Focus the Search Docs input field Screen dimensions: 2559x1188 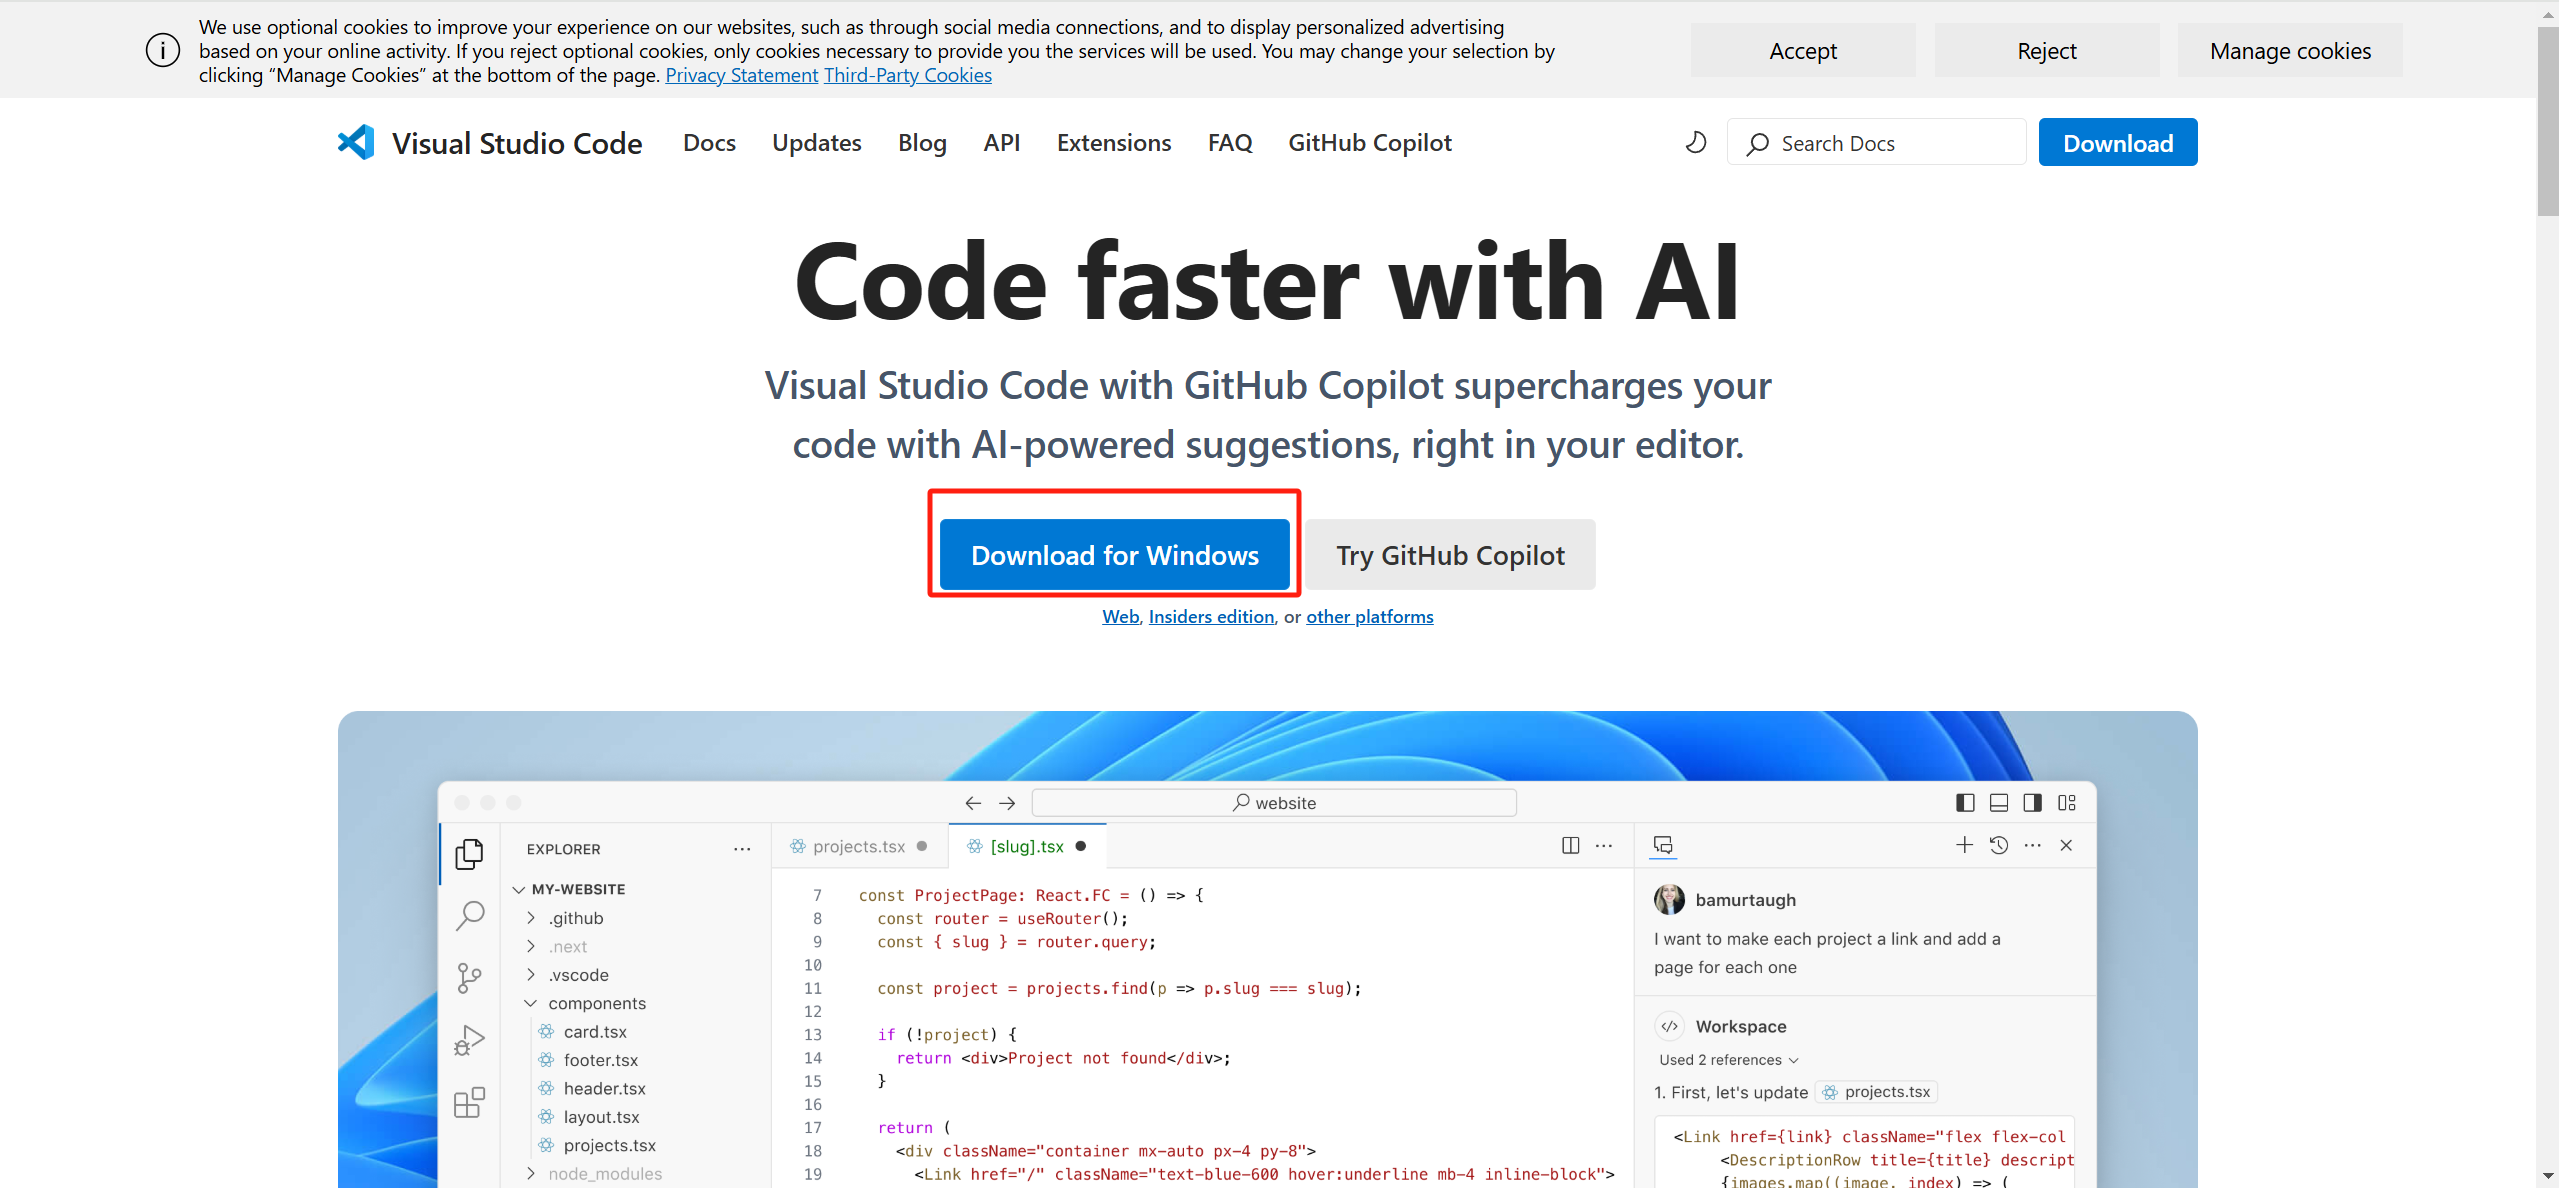coord(1876,142)
